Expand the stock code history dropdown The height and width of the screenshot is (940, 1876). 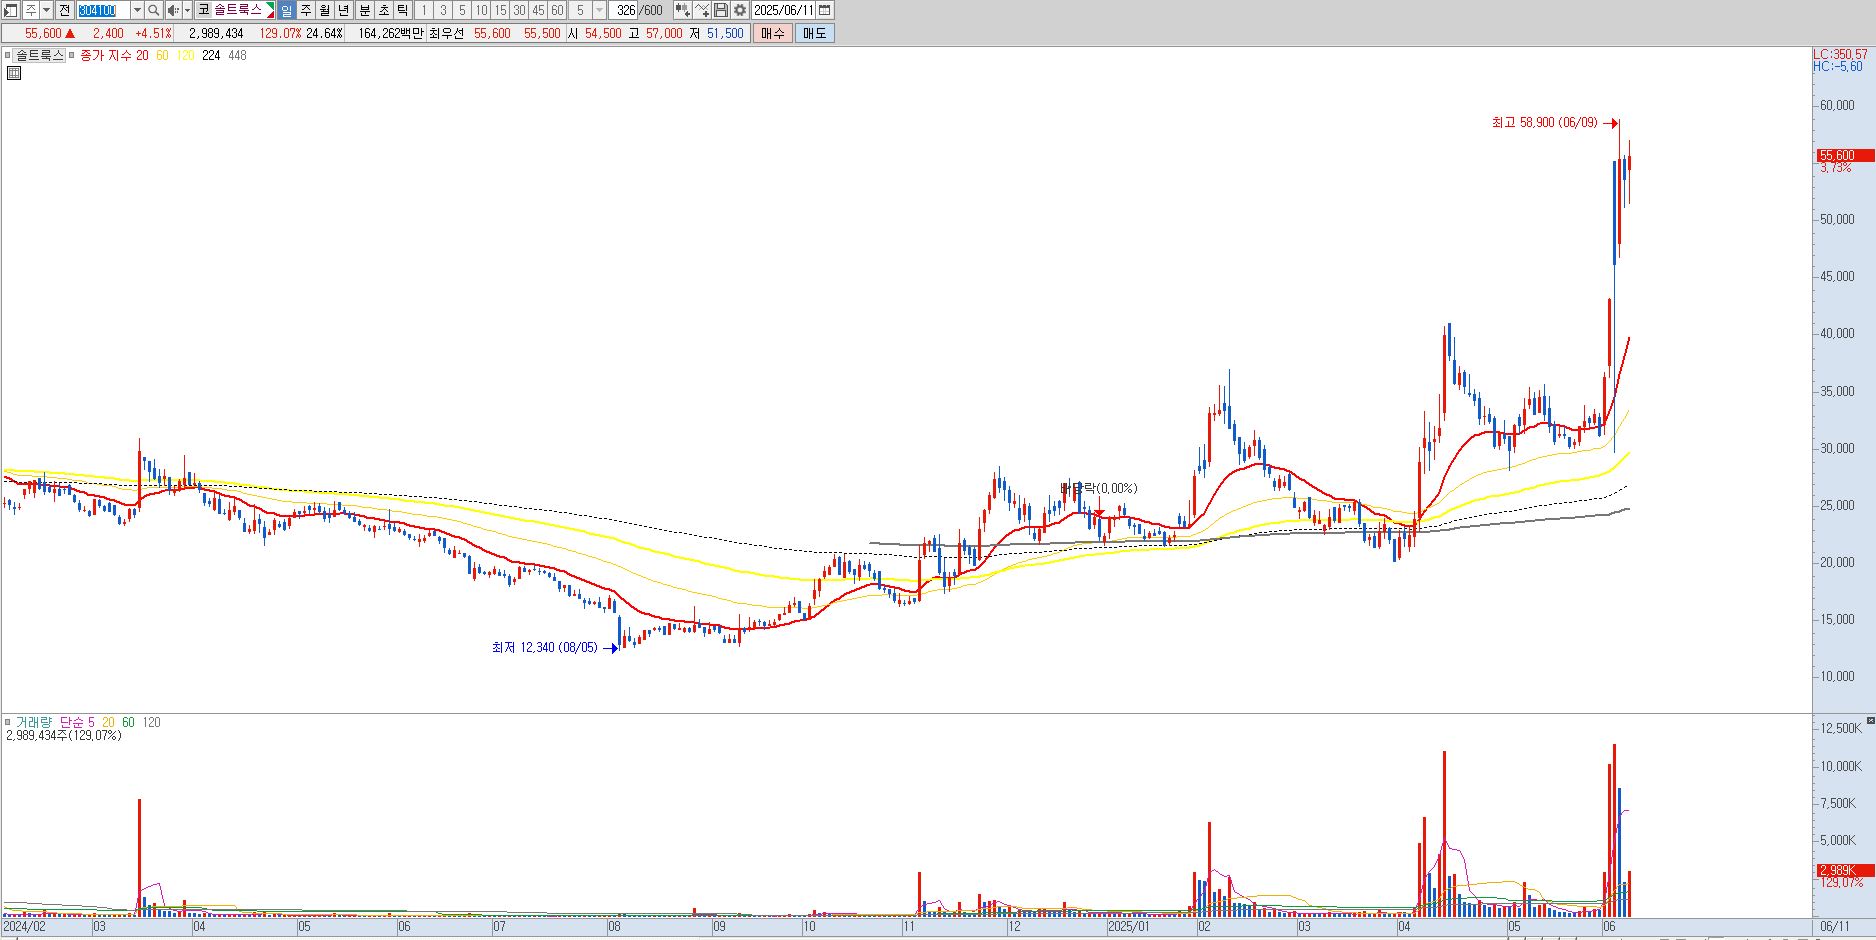pyautogui.click(x=137, y=10)
